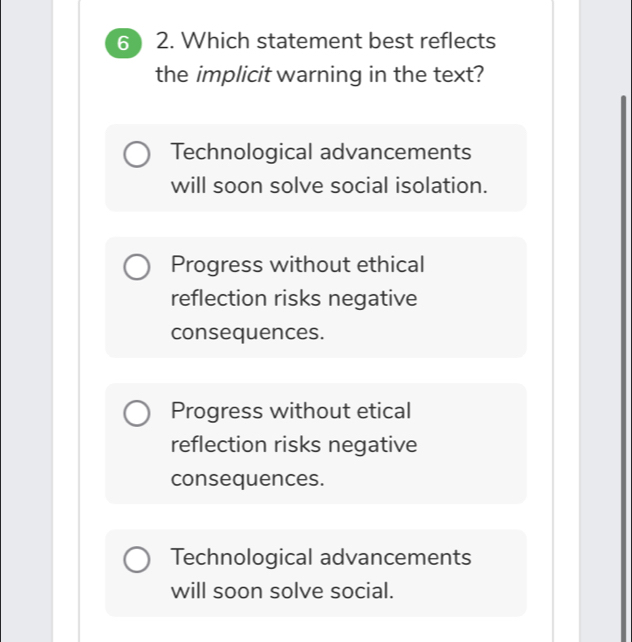Click "Technological advancements" in the last option
The image size is (632, 642).
[321, 556]
